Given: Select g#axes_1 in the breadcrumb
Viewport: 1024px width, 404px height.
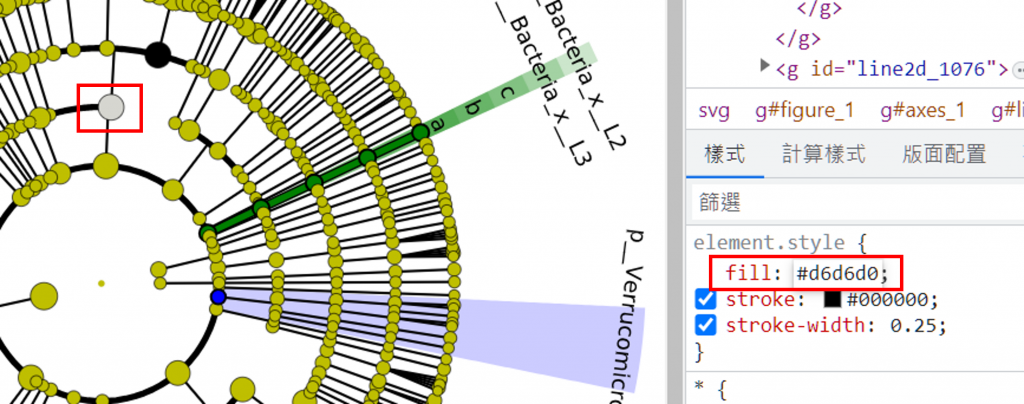Looking at the screenshot, I should tap(923, 111).
